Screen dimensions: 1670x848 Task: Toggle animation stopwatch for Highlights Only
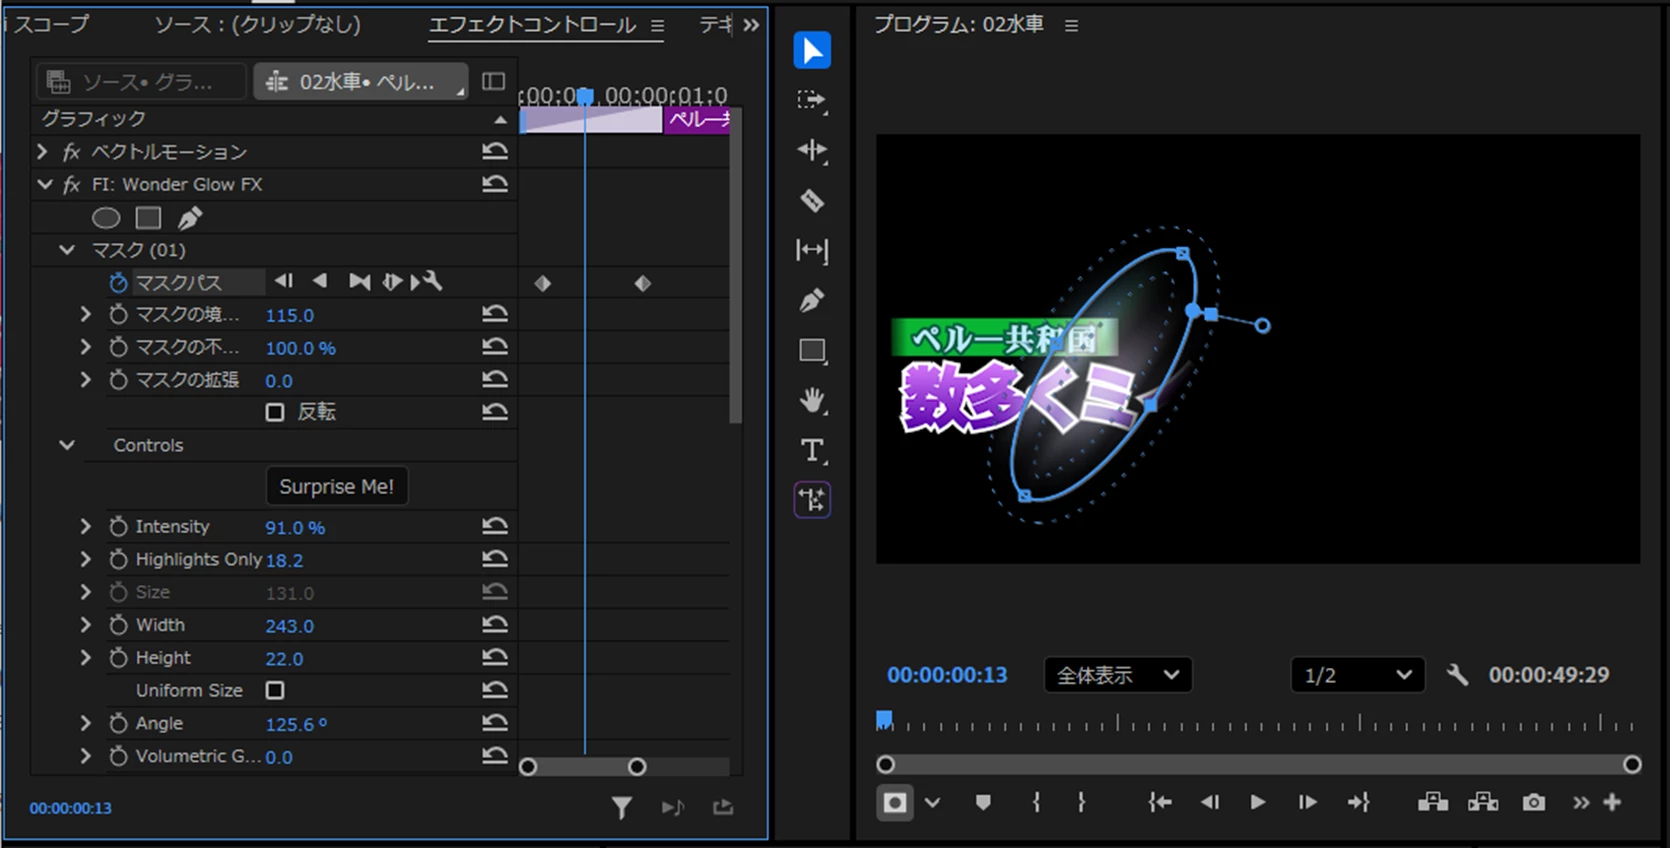click(x=118, y=560)
